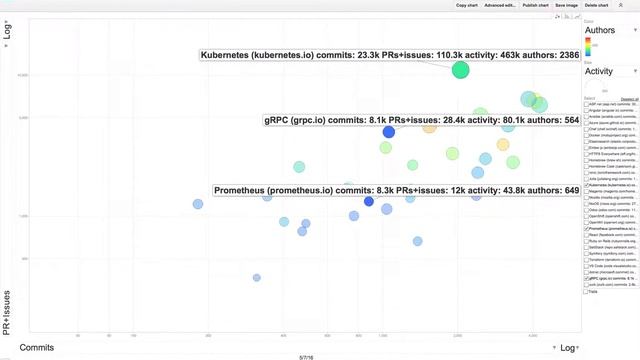This screenshot has height=360, width=640.
Task: Click the gRPC (grpc.io) tooltip label
Action: point(422,120)
